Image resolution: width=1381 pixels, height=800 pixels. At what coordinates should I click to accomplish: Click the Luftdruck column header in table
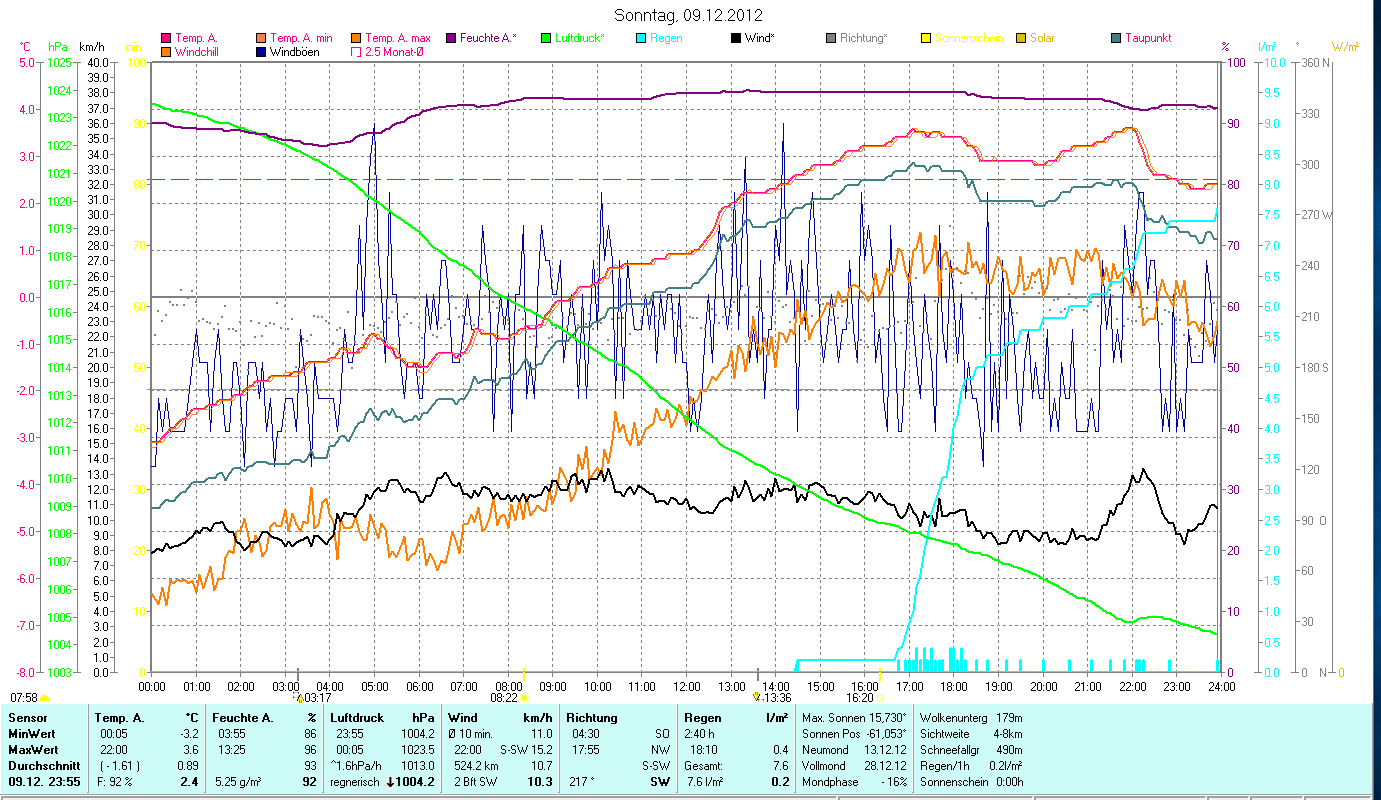(358, 718)
